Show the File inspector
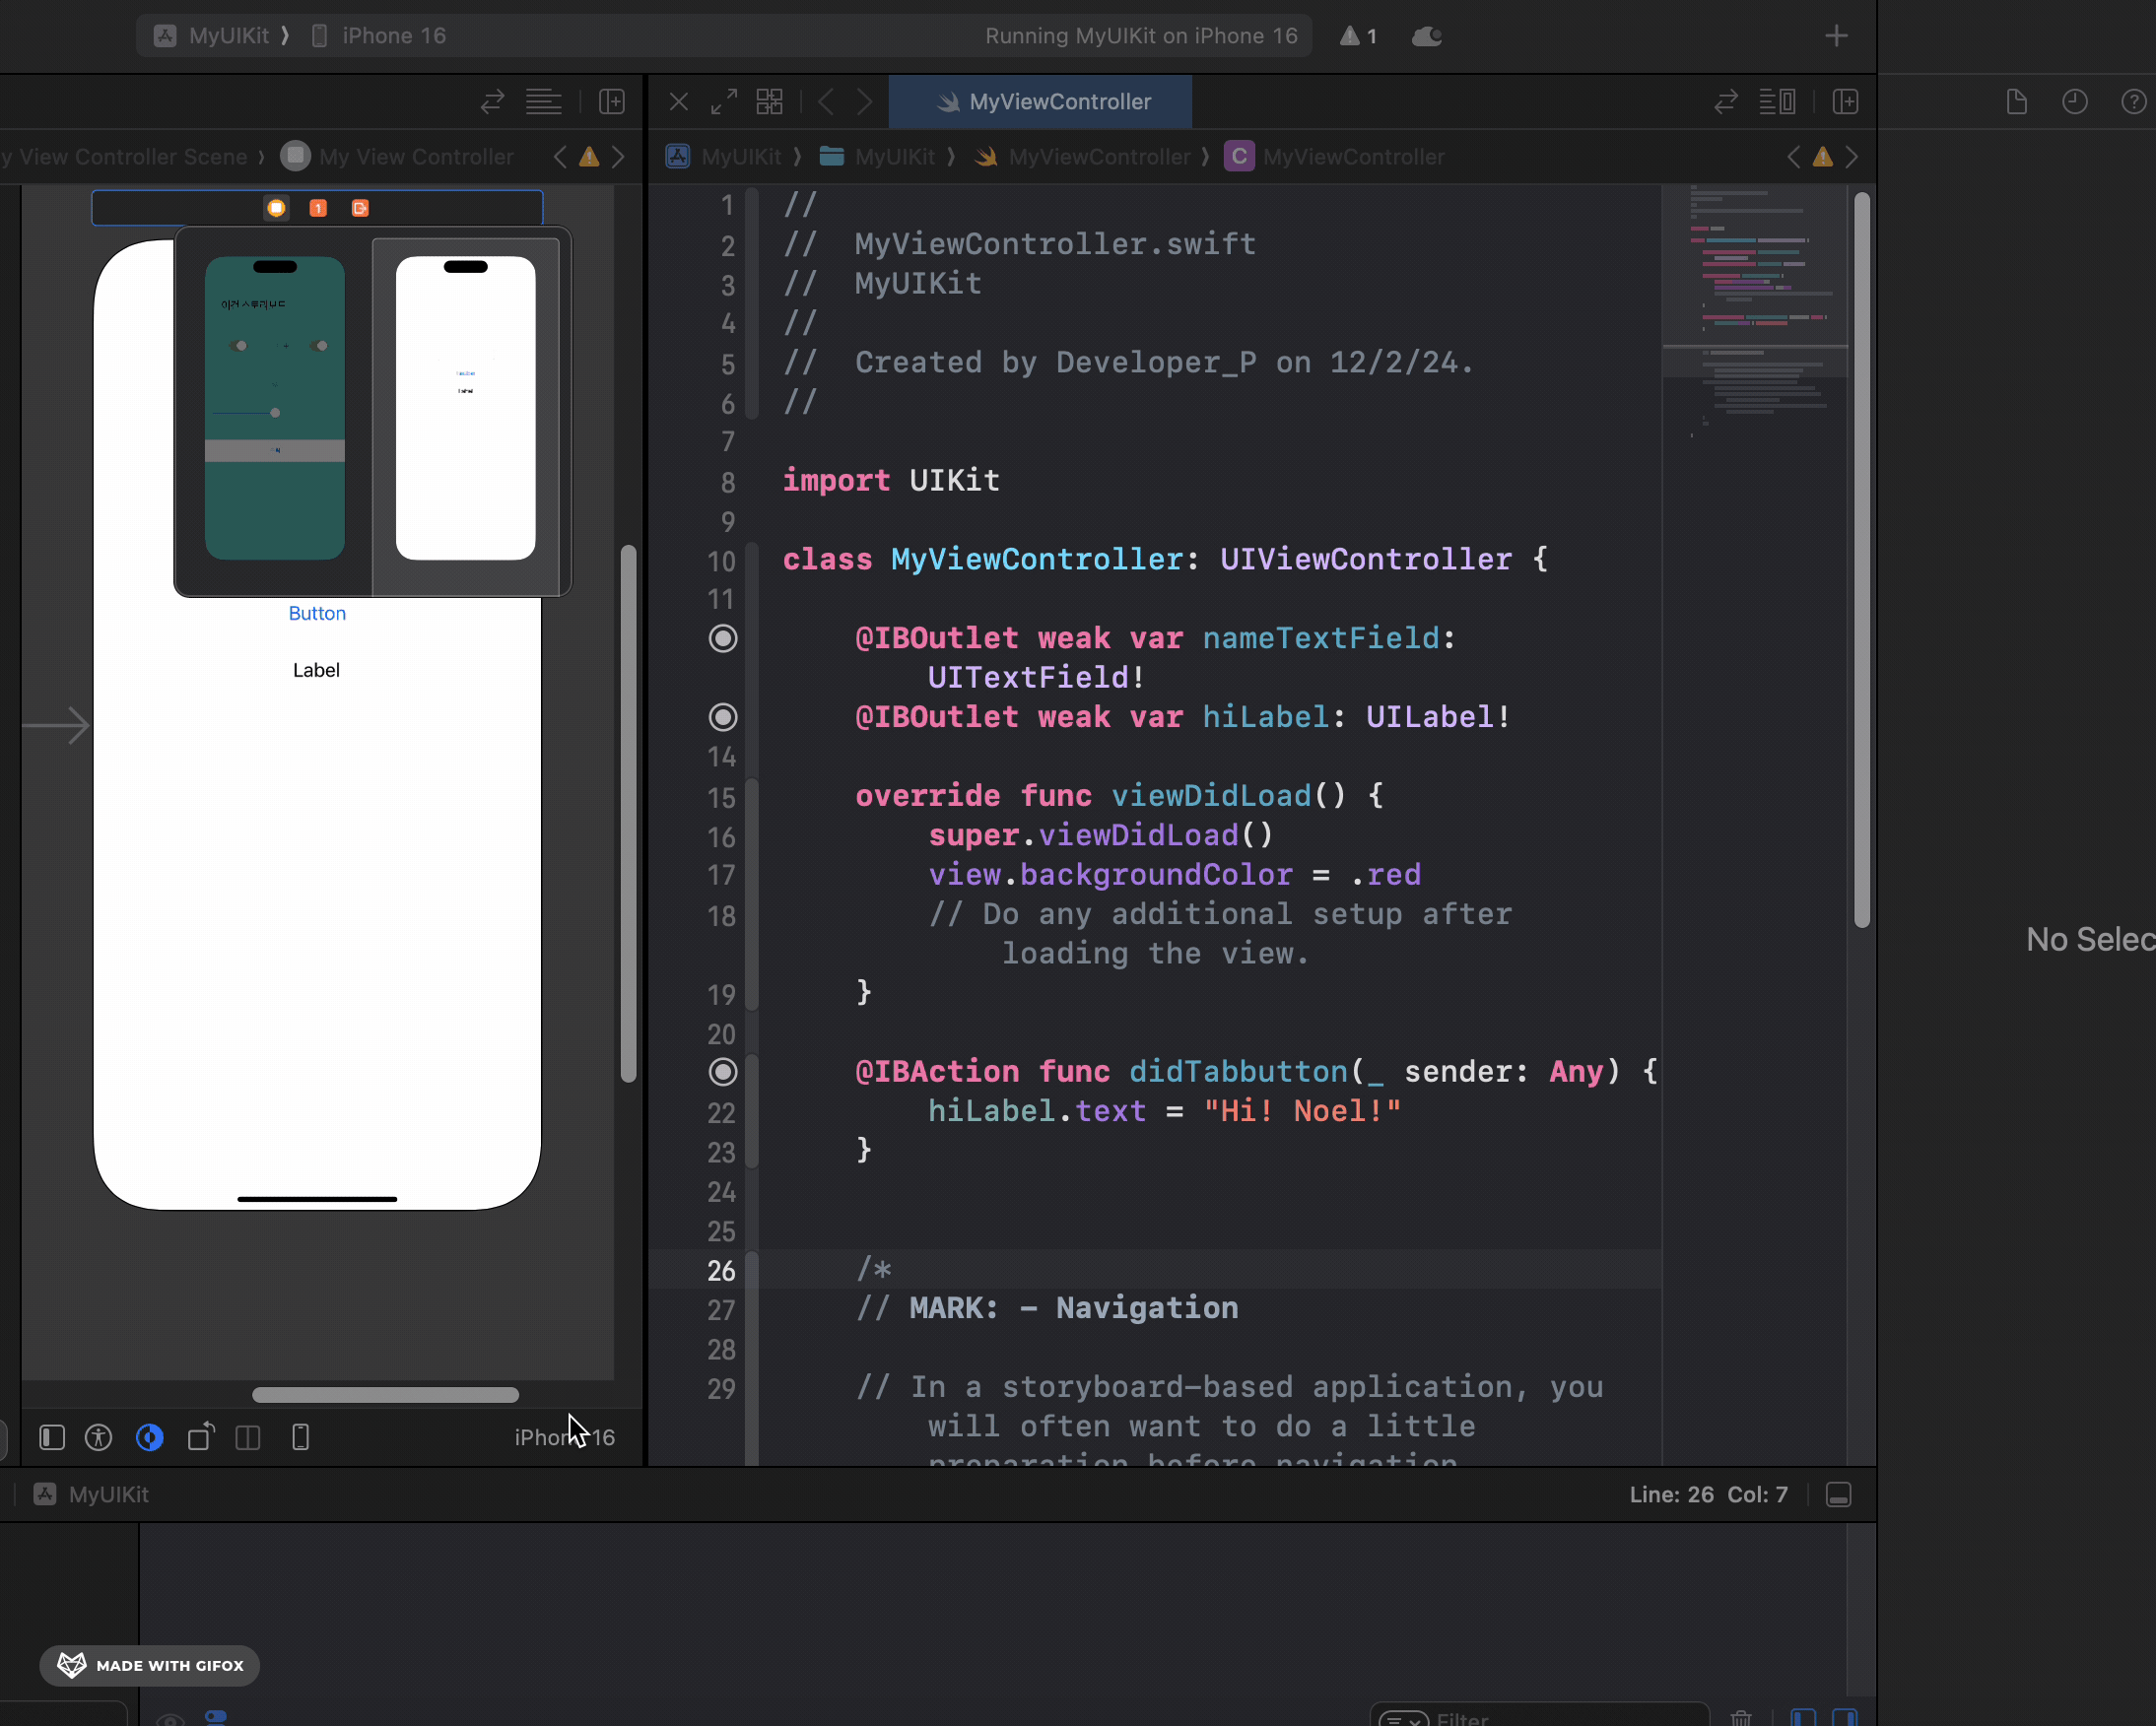 click(x=2016, y=102)
